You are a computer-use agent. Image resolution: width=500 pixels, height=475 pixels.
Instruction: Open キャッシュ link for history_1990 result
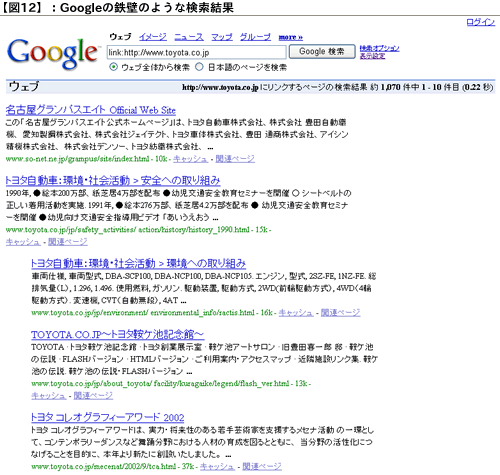[23, 242]
